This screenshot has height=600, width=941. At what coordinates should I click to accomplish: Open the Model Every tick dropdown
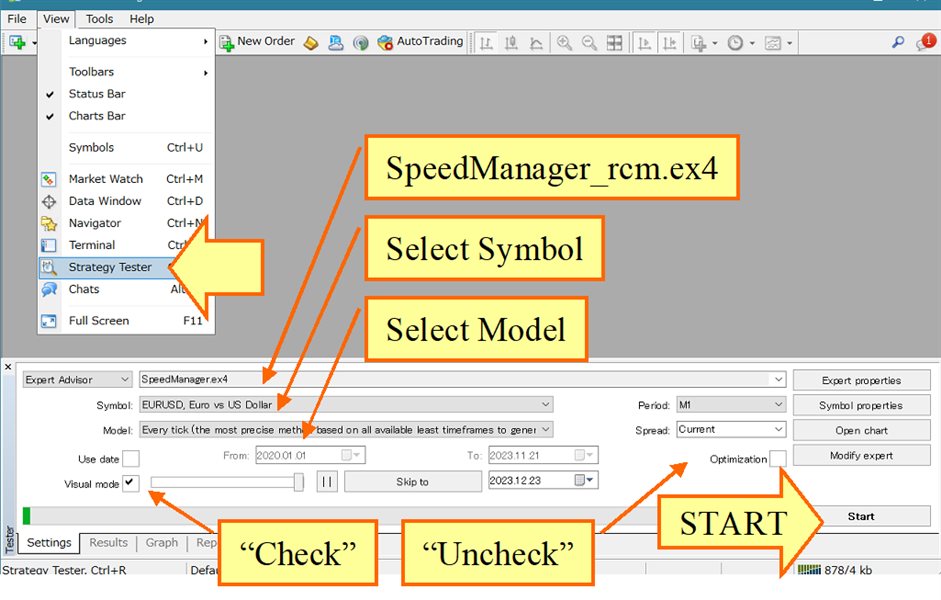(346, 430)
